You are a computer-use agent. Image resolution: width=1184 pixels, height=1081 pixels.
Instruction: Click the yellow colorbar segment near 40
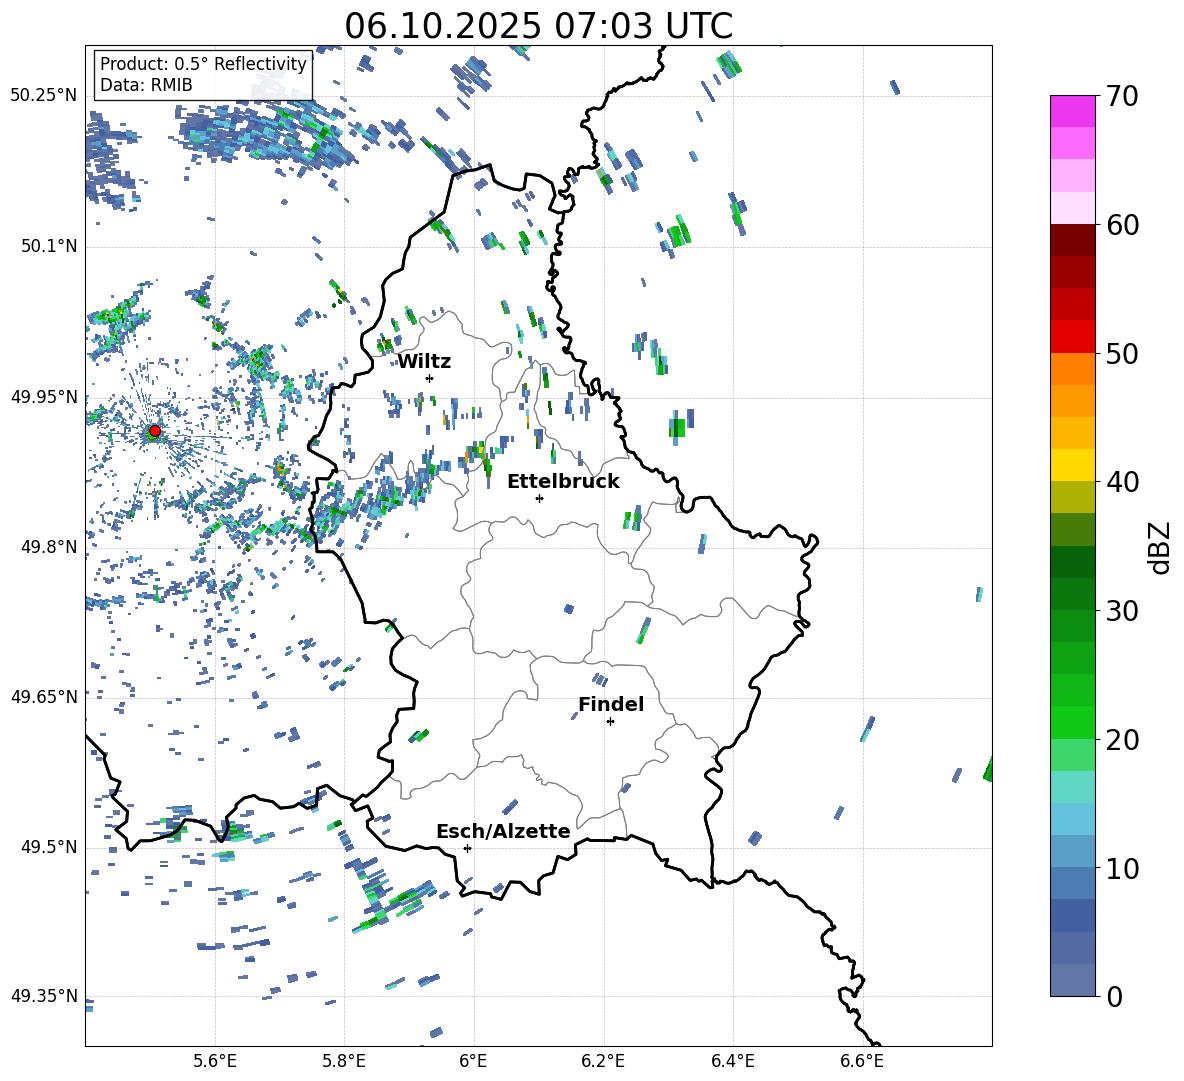pyautogui.click(x=1073, y=465)
